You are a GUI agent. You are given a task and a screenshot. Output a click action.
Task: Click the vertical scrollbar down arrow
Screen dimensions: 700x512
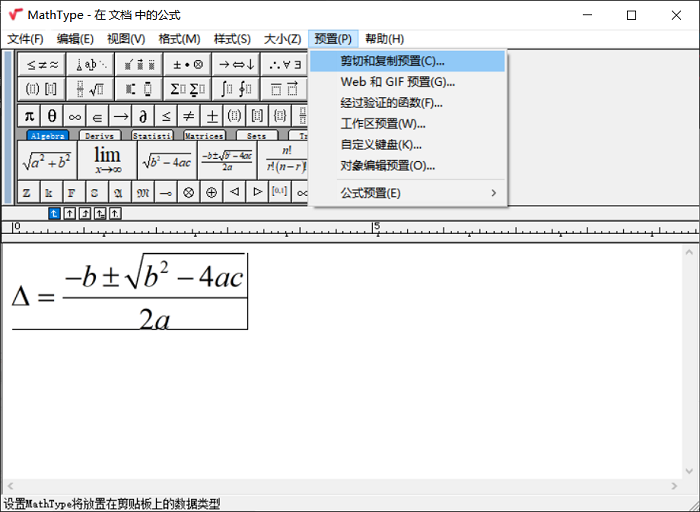tap(689, 471)
